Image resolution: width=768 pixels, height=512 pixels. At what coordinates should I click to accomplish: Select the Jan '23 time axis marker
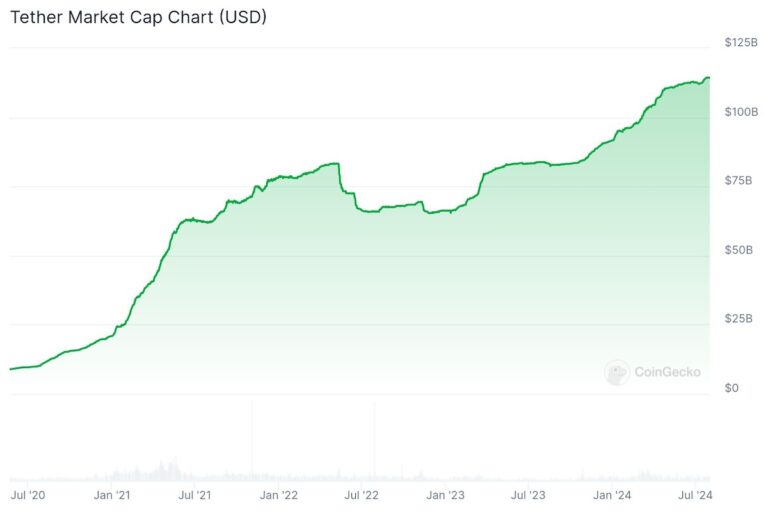tap(445, 495)
